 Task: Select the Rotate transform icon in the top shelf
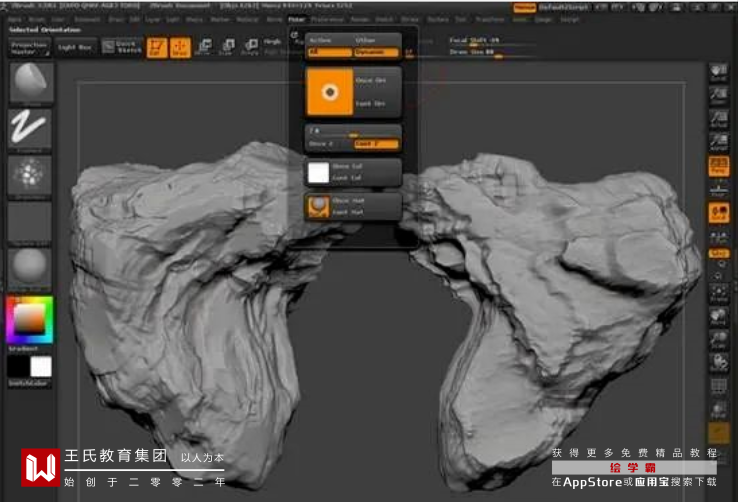click(x=250, y=47)
